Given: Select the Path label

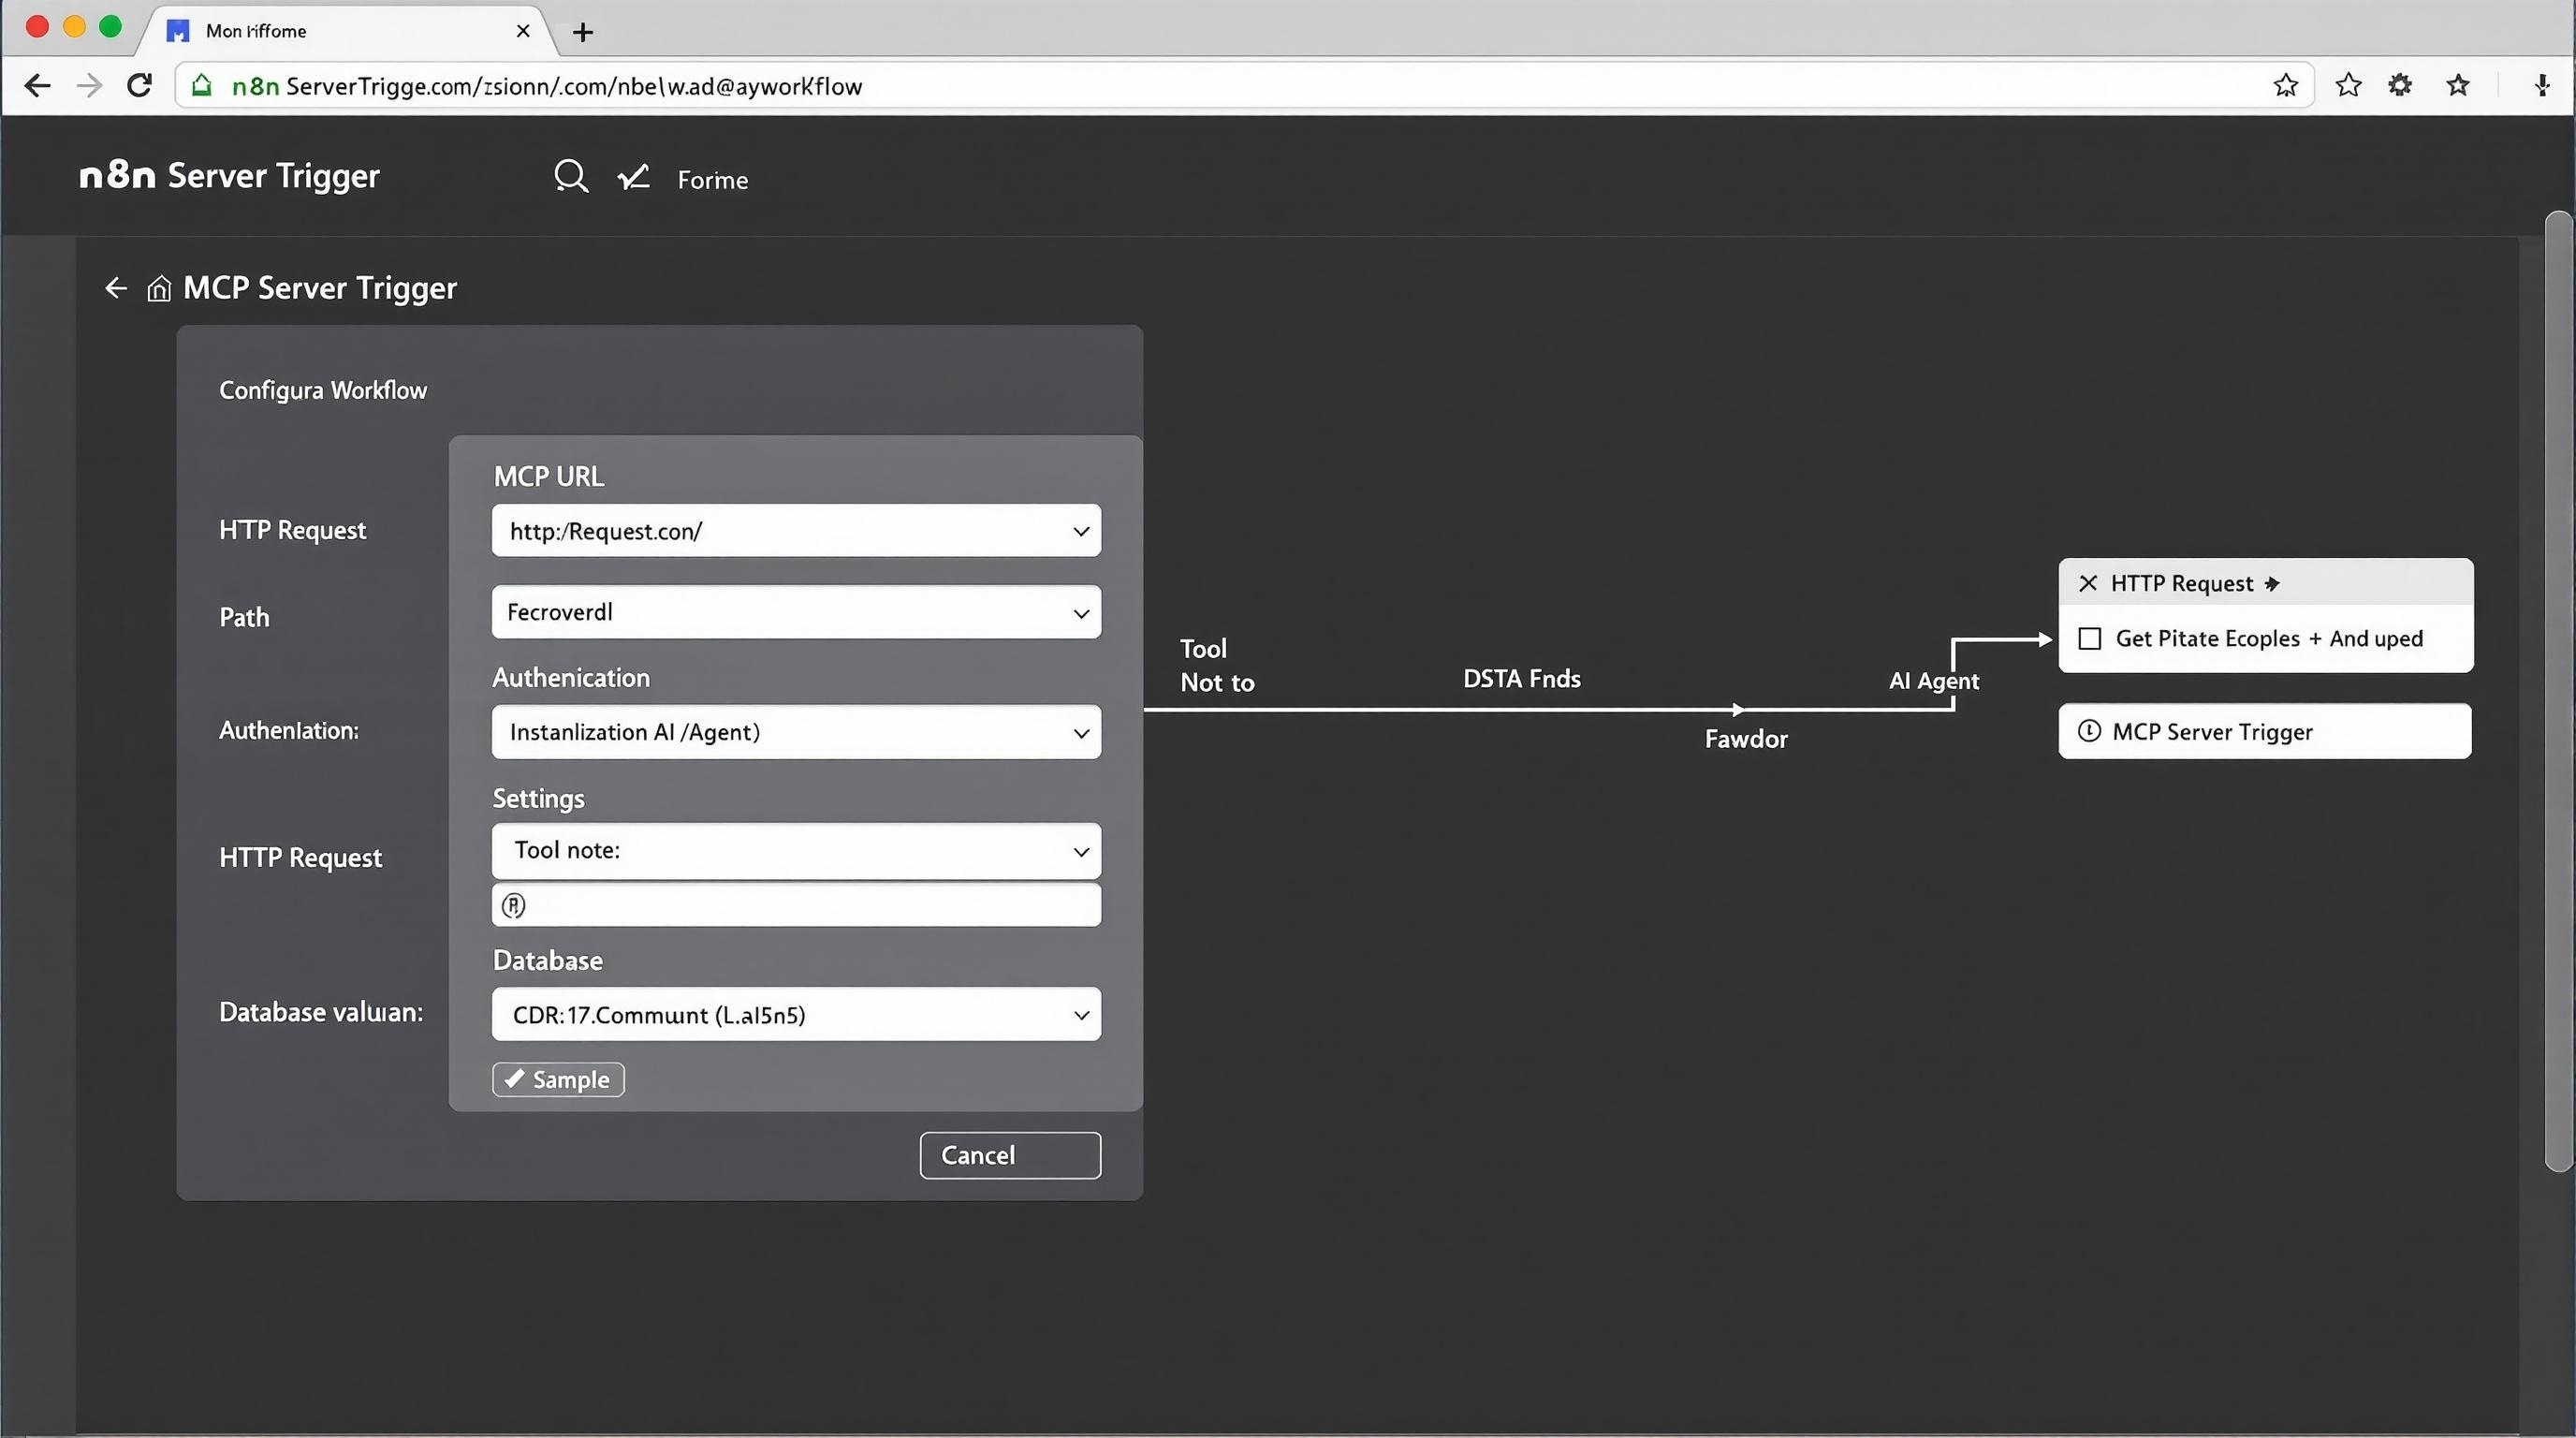Looking at the screenshot, I should pyautogui.click(x=244, y=617).
